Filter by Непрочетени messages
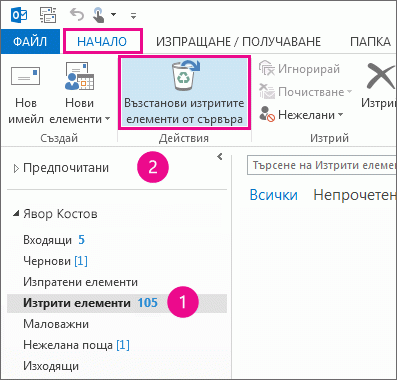Viewport: 397px width, 380px height. pyautogui.click(x=355, y=195)
